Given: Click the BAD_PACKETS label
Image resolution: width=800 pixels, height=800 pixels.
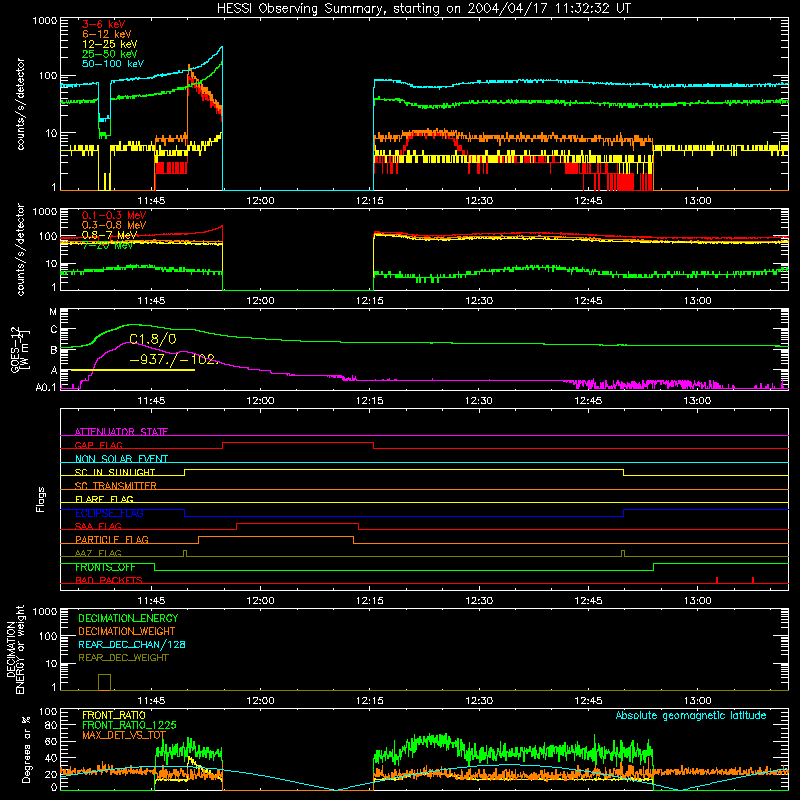Looking at the screenshot, I should [109, 580].
